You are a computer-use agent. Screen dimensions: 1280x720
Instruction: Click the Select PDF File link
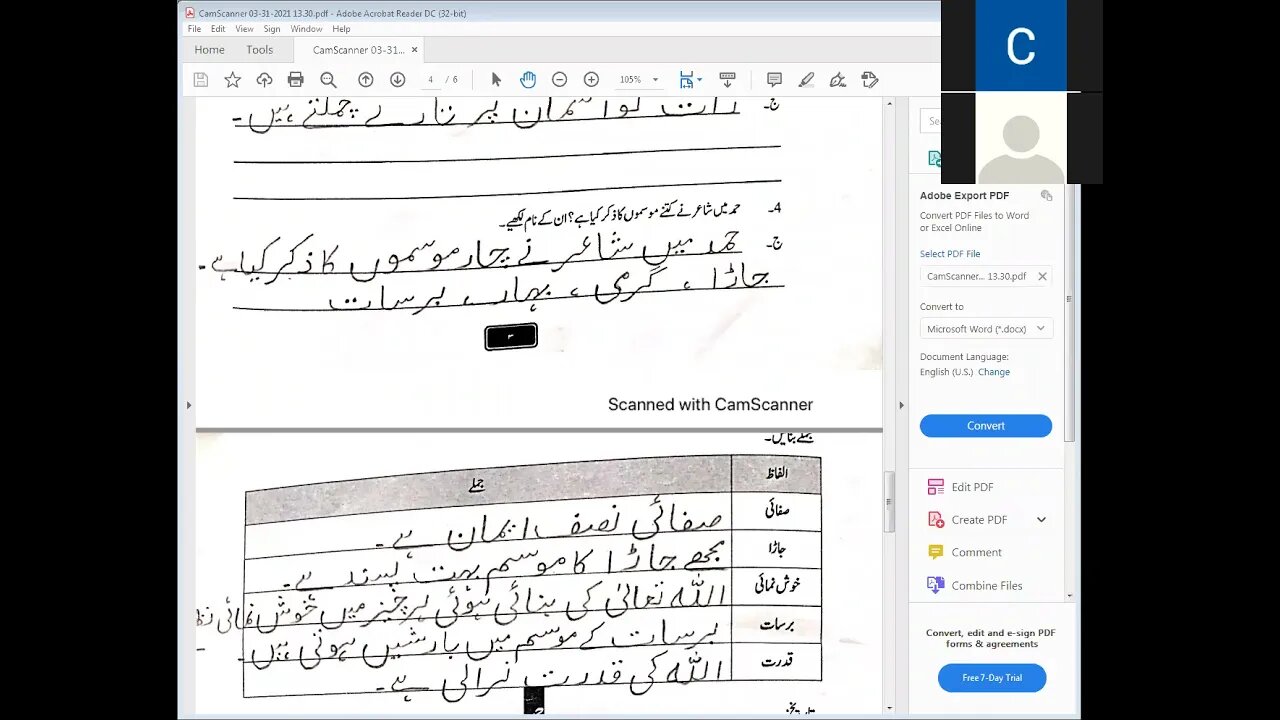click(950, 254)
